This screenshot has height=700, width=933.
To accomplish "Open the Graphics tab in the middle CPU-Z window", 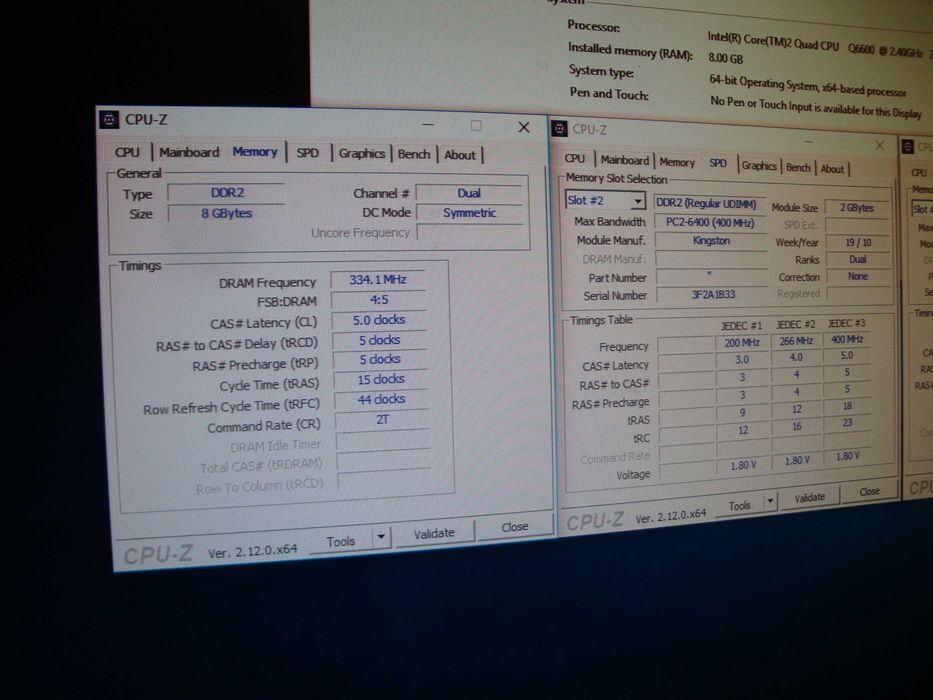I will click(759, 166).
